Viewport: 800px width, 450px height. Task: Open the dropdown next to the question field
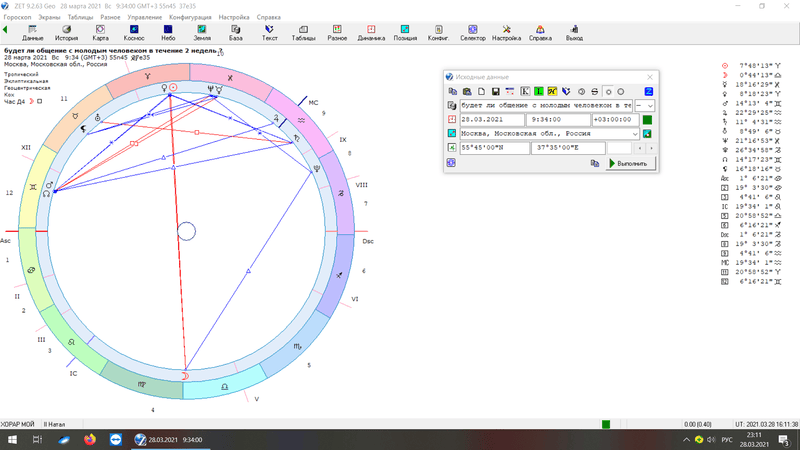coord(649,105)
